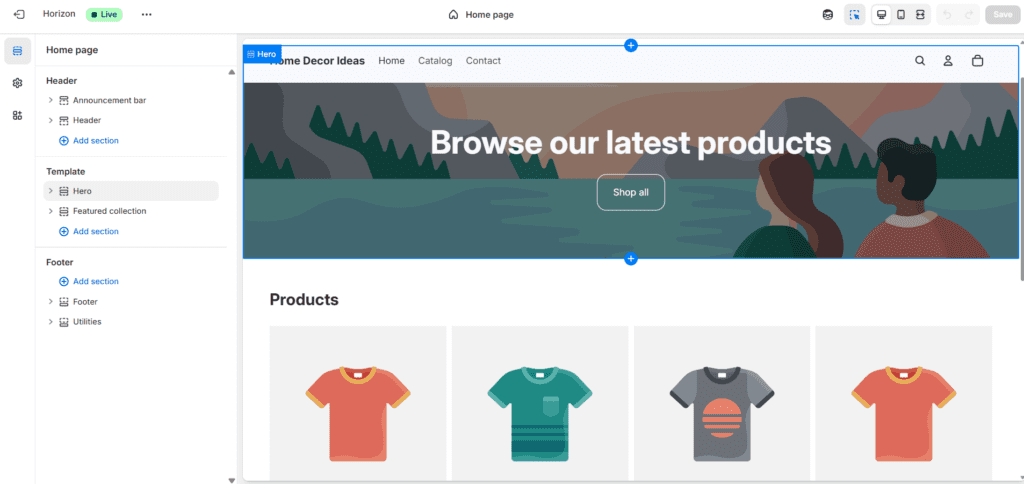Image resolution: width=1024 pixels, height=484 pixels.
Task: Open Theme settings gear icon
Action: pyautogui.click(x=17, y=83)
